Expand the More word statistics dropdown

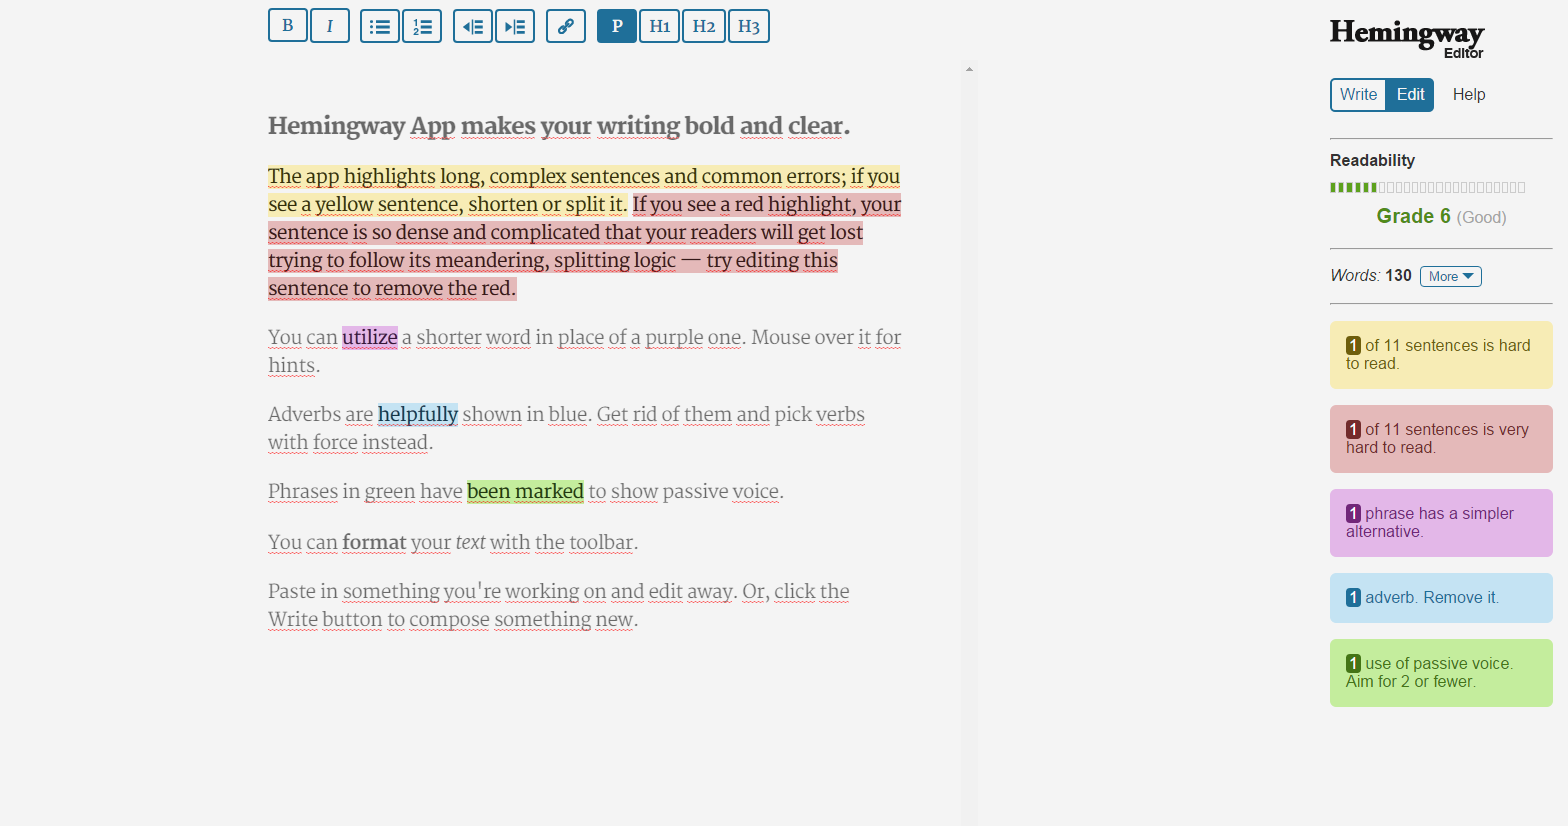pyautogui.click(x=1451, y=276)
